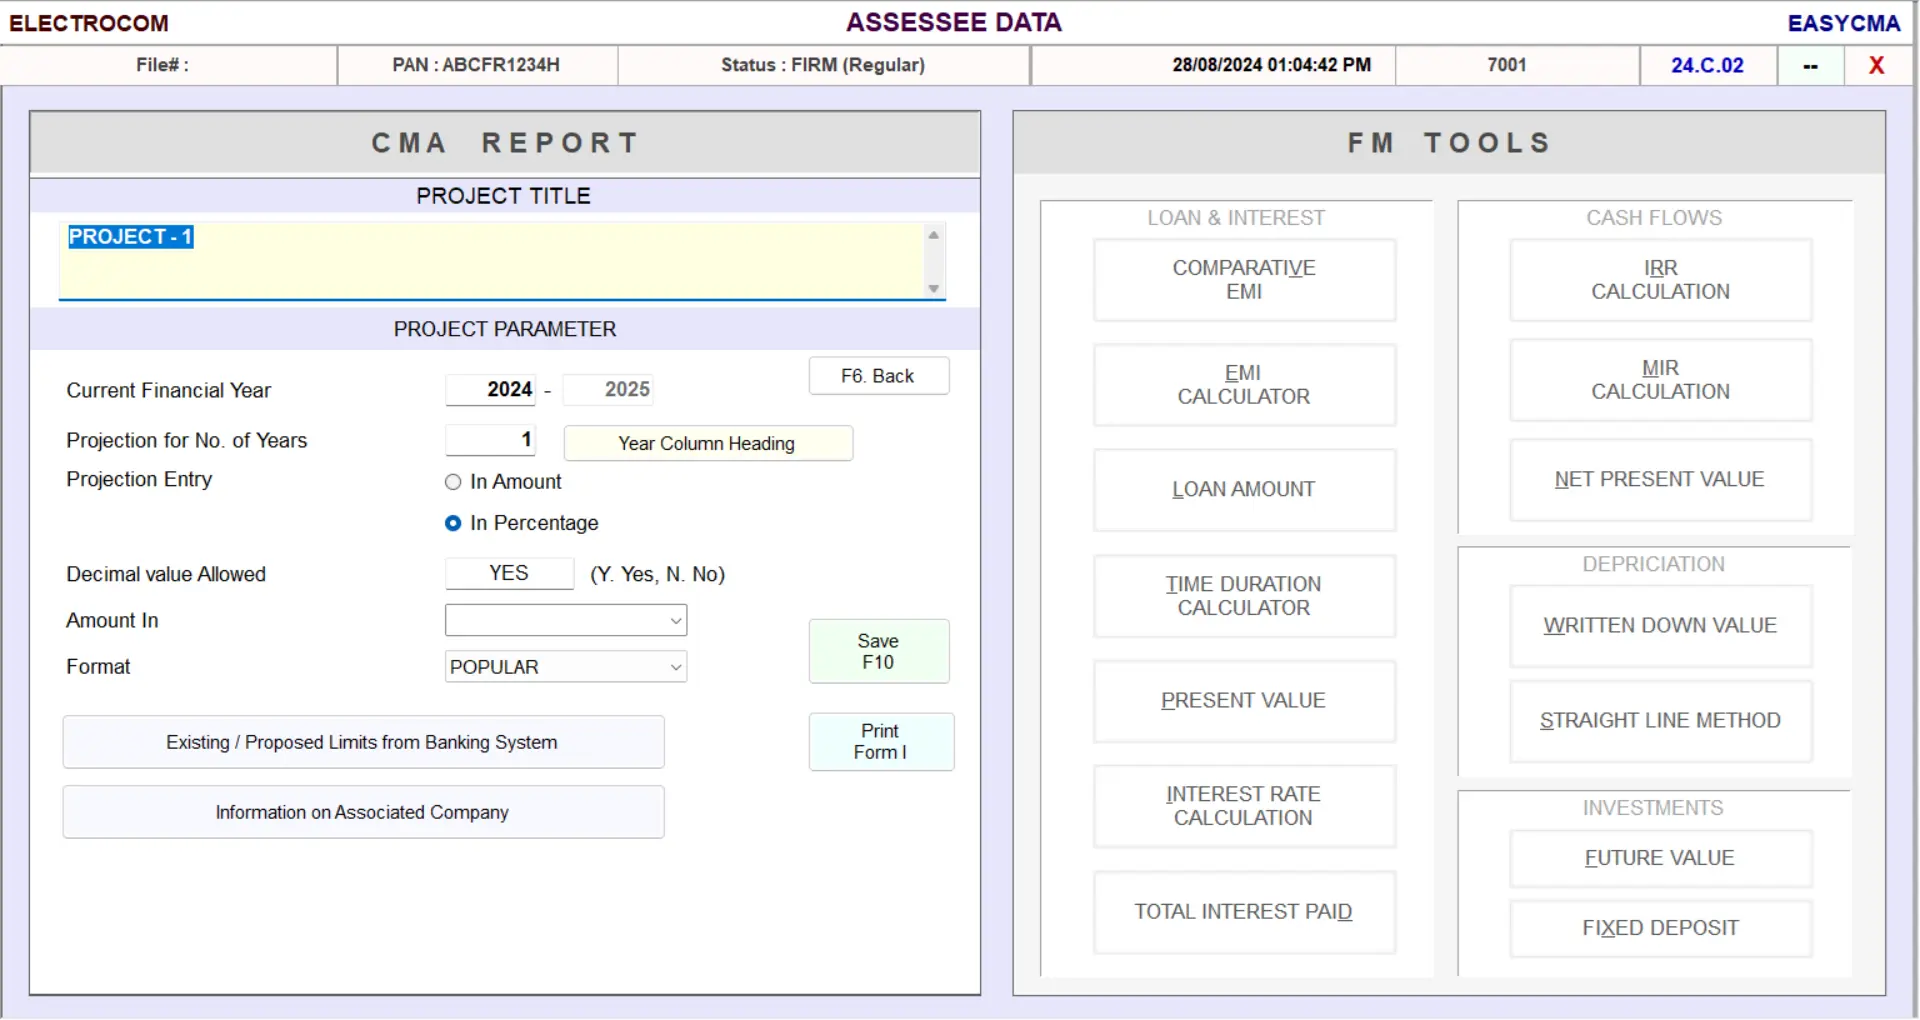Image resolution: width=1920 pixels, height=1020 pixels.
Task: Open the Written Down Value depreciation tool
Action: pos(1659,625)
